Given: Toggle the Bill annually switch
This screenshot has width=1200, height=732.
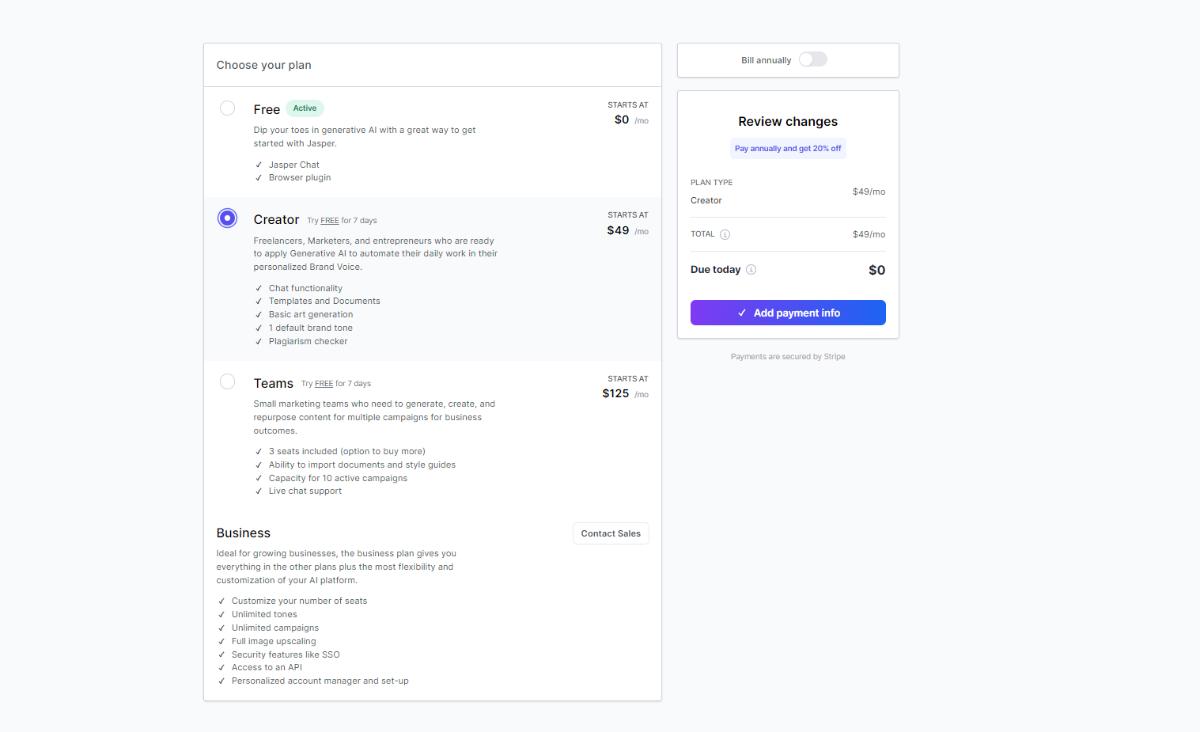Looking at the screenshot, I should pyautogui.click(x=813, y=59).
